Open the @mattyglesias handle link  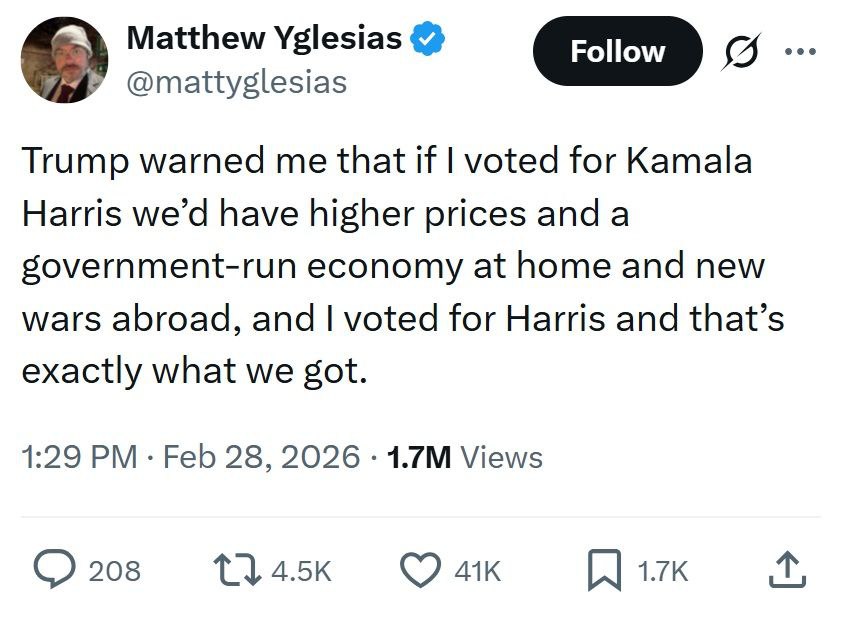[x=236, y=81]
